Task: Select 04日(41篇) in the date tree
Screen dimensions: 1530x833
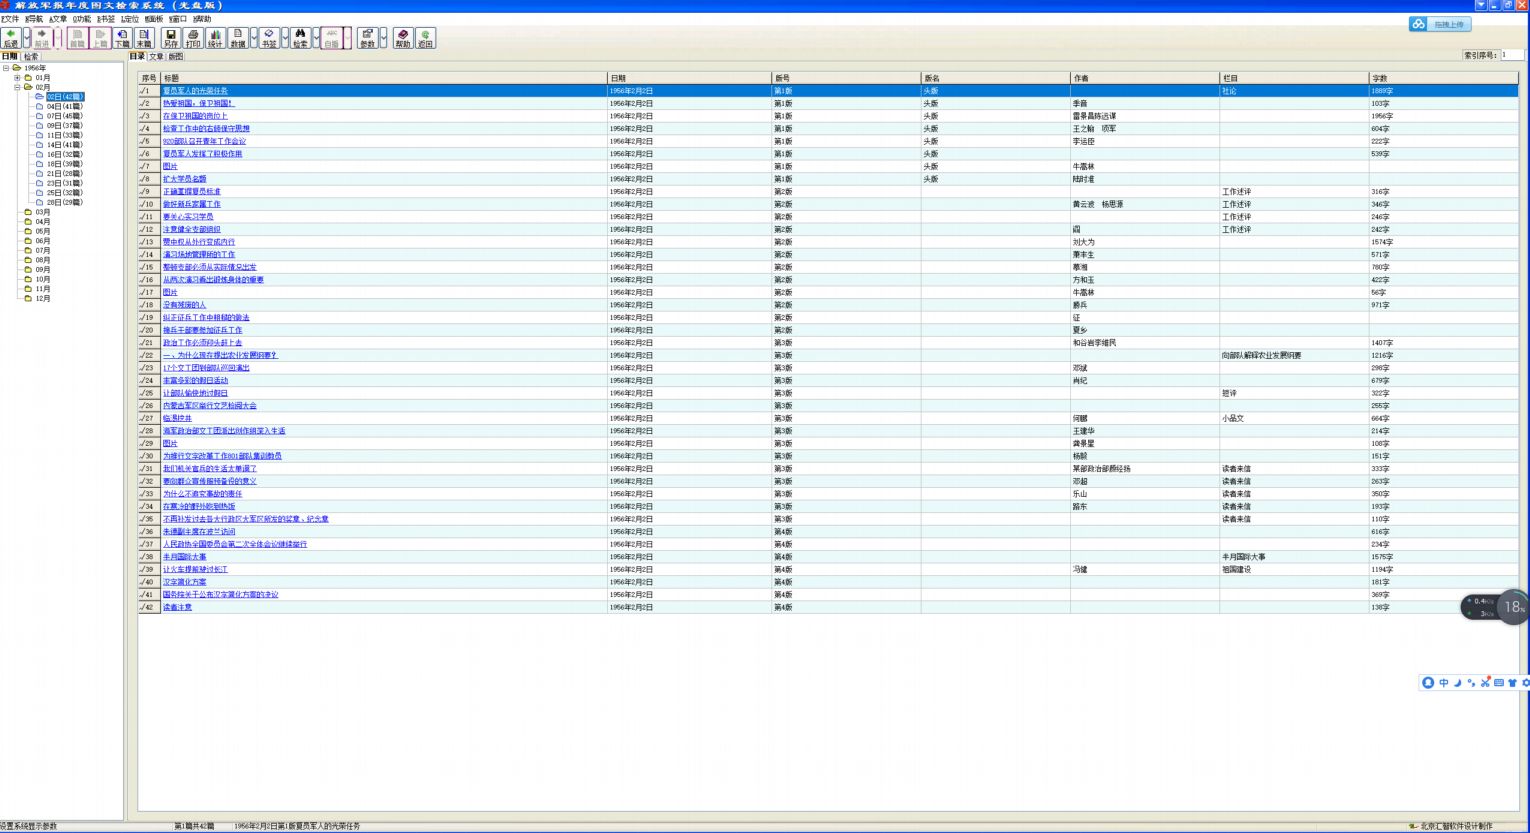Action: (64, 106)
